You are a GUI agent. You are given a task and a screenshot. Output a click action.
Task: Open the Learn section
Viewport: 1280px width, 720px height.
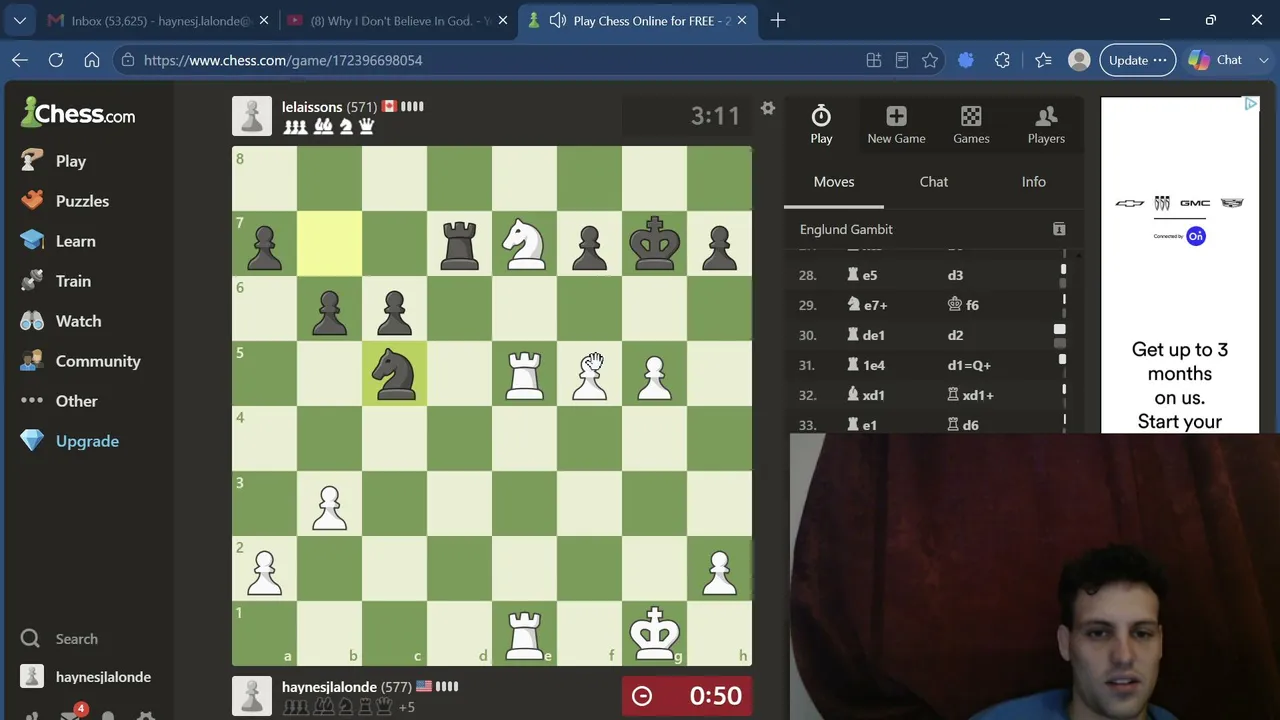coord(58,241)
